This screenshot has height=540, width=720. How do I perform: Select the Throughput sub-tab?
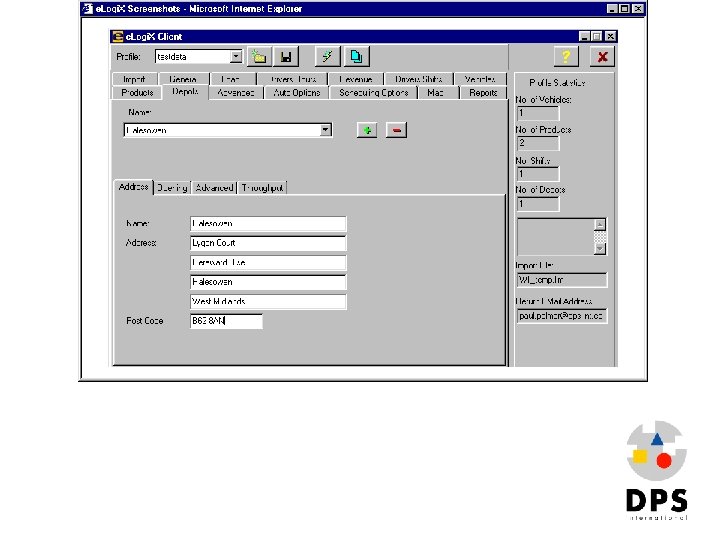[x=262, y=188]
